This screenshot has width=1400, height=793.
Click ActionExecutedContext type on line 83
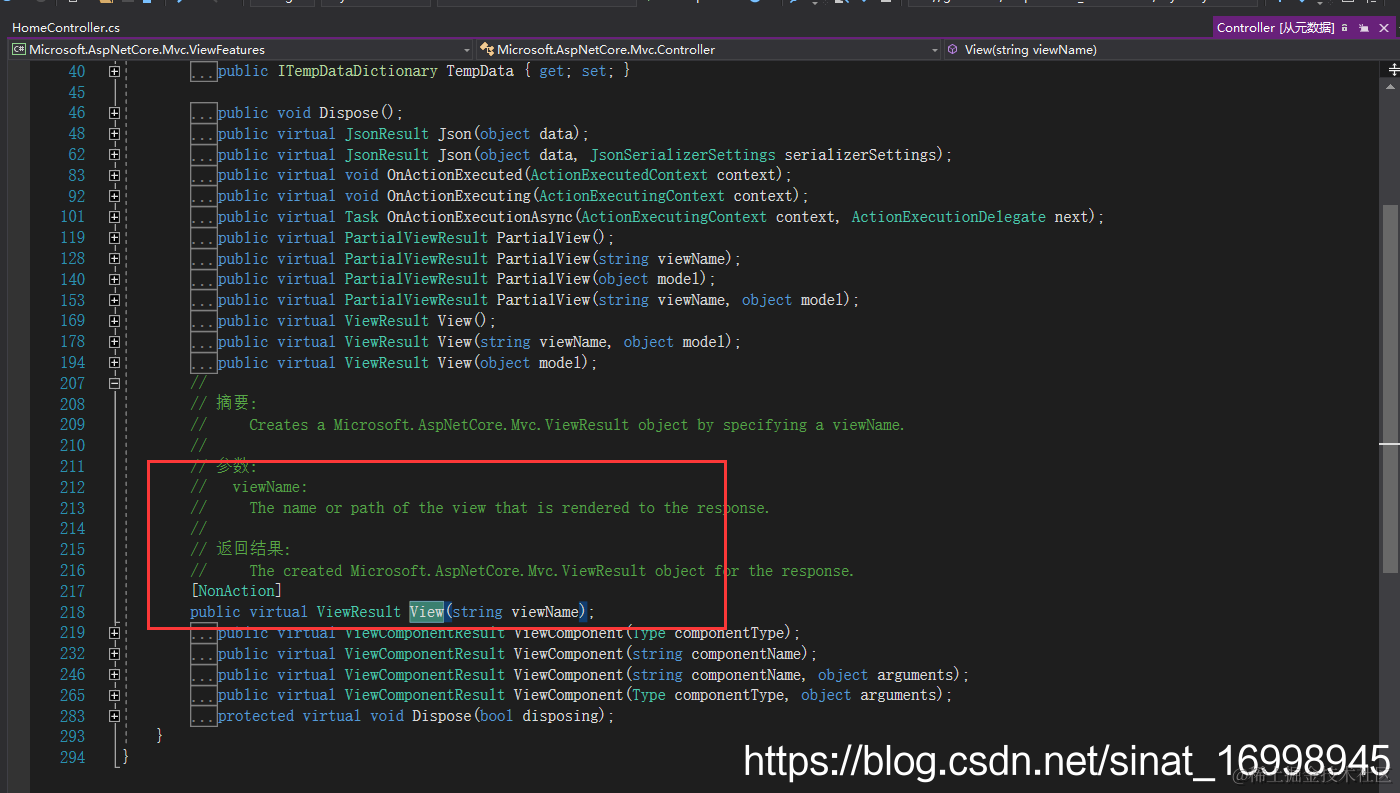[x=619, y=175]
